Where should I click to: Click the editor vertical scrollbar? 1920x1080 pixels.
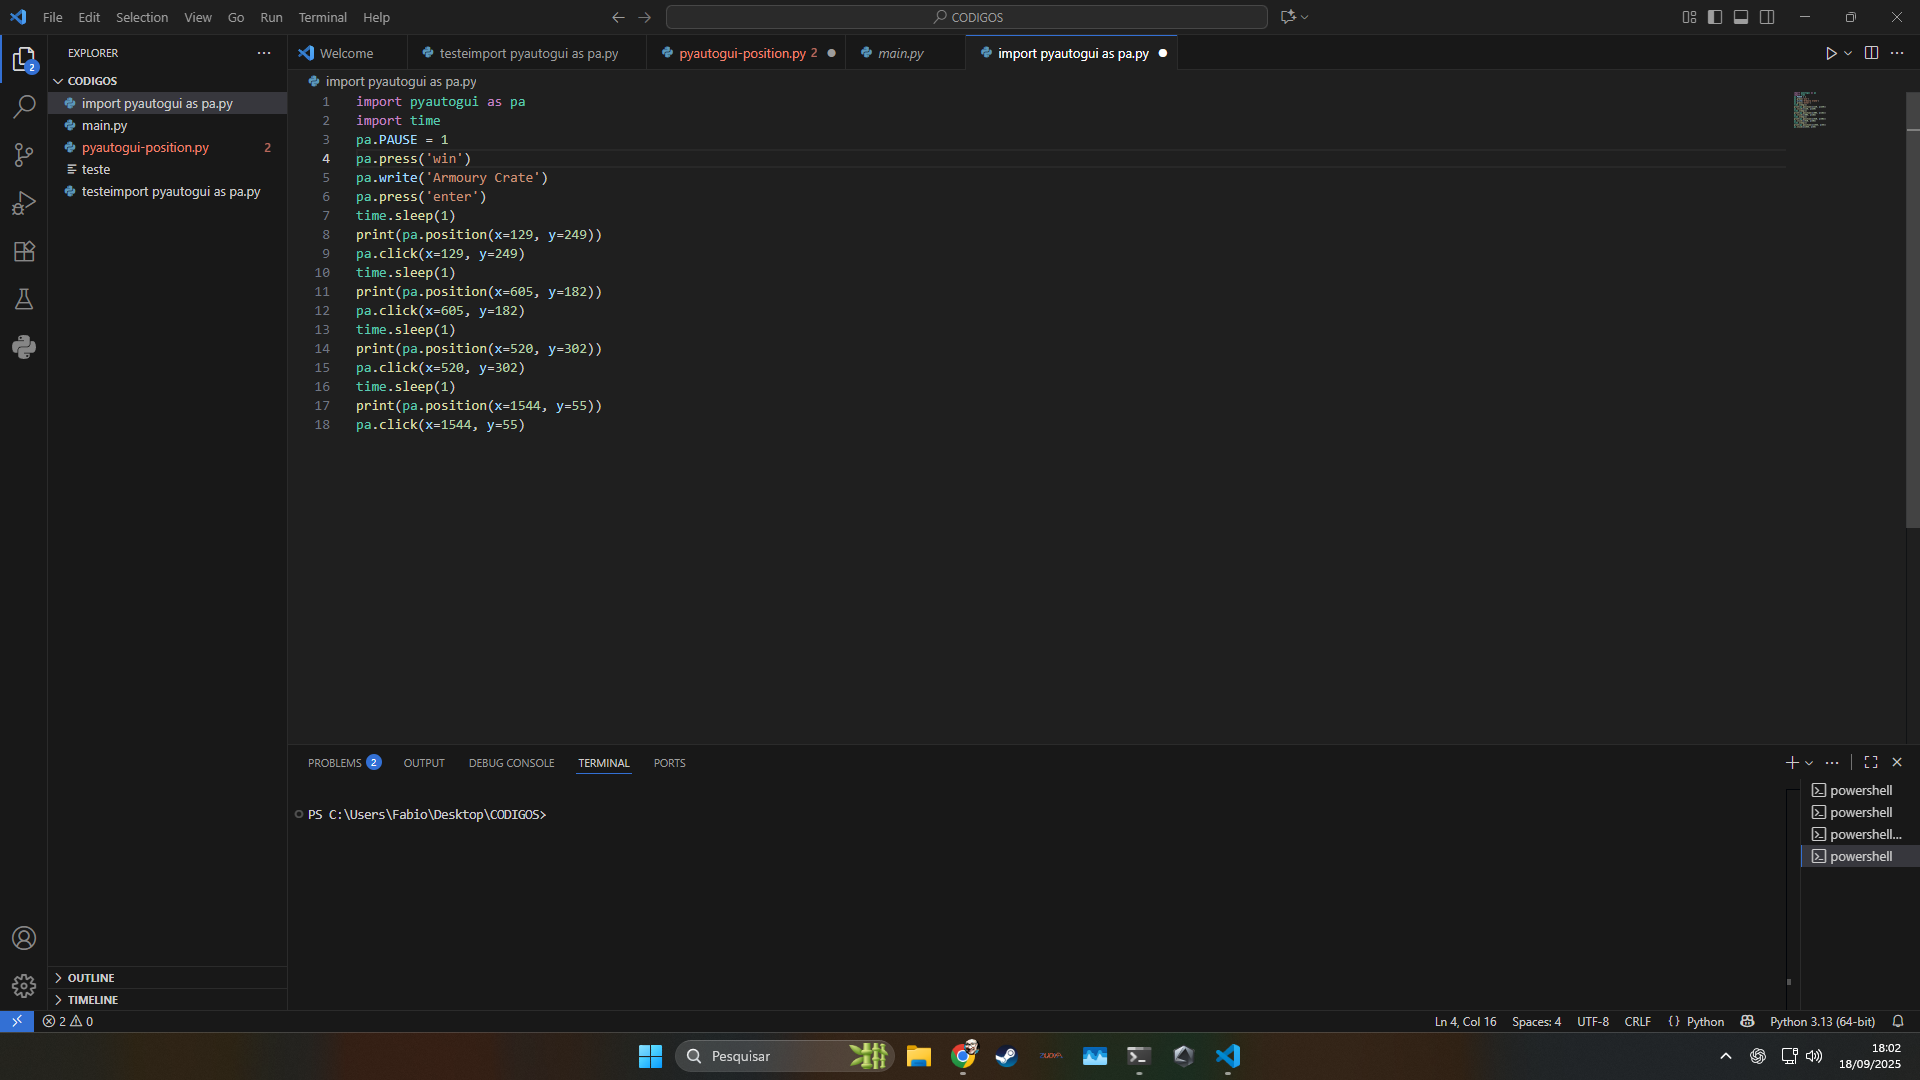[x=1912, y=310]
